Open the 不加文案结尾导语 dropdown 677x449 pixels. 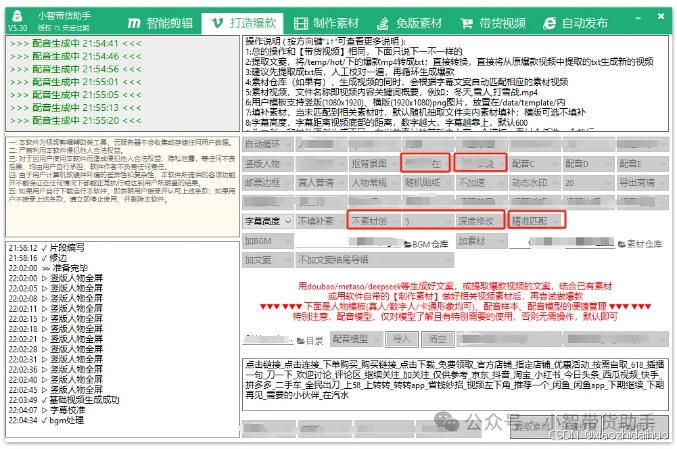375,260
